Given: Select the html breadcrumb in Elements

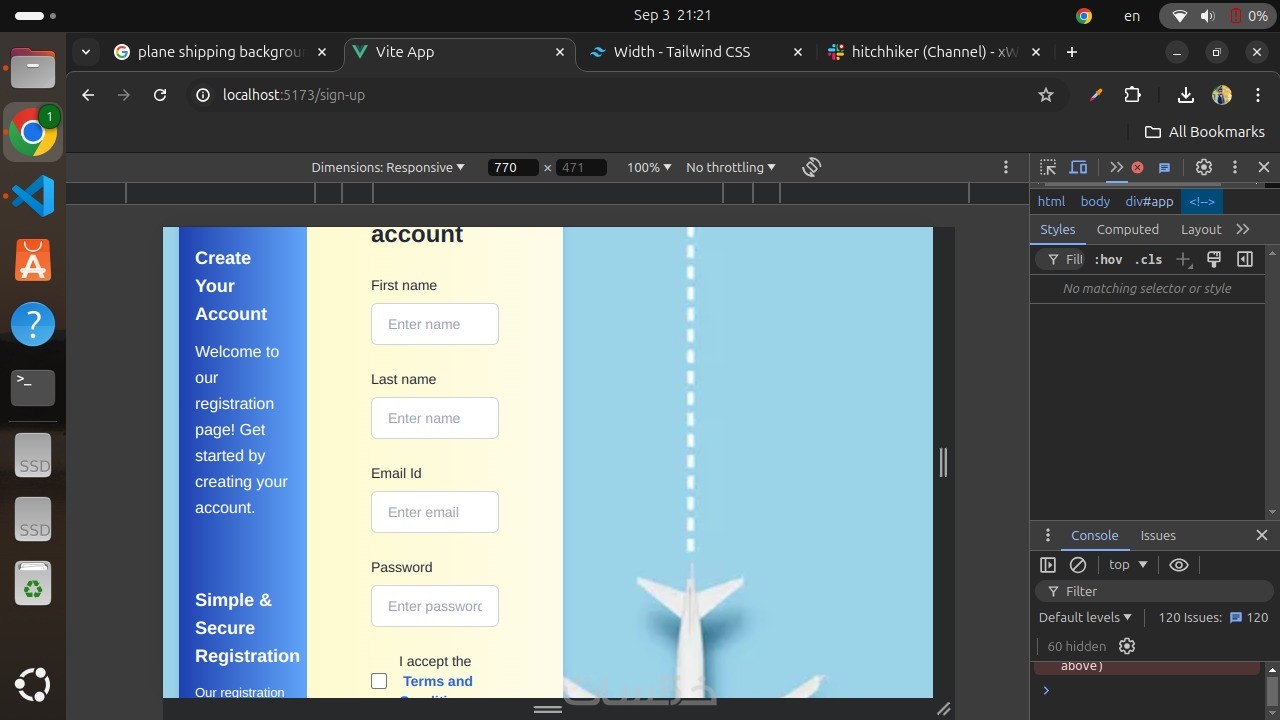Looking at the screenshot, I should click(x=1051, y=201).
